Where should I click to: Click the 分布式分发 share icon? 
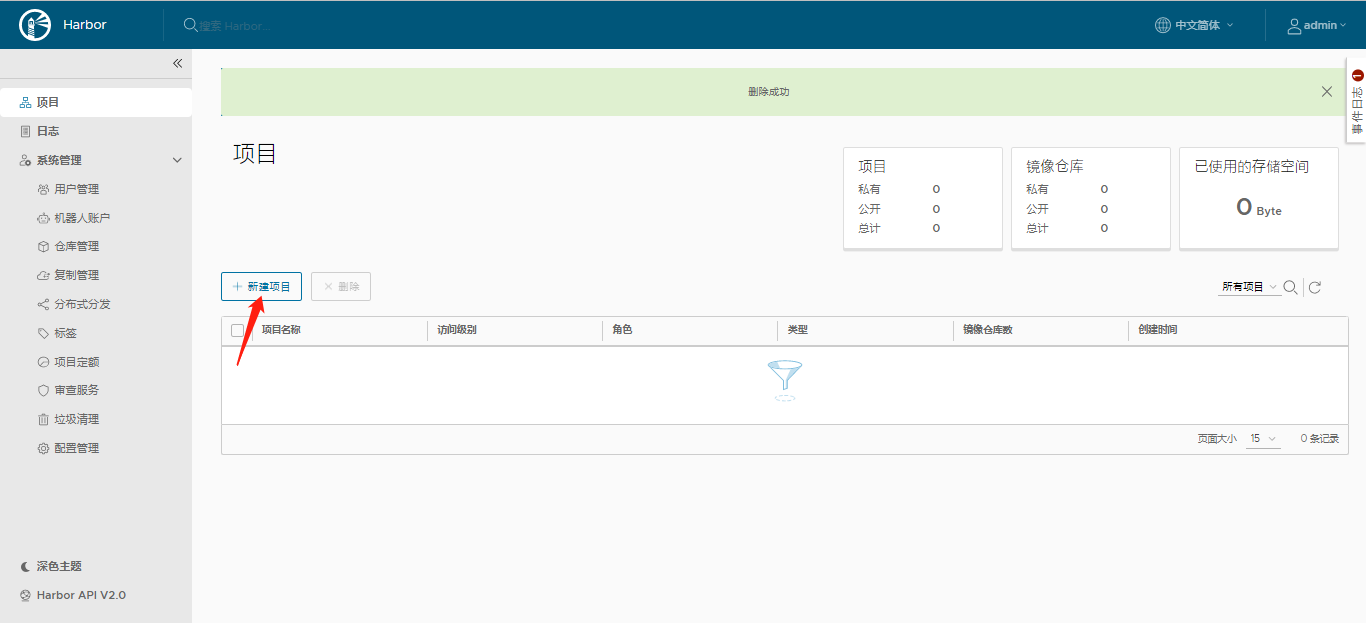[43, 304]
